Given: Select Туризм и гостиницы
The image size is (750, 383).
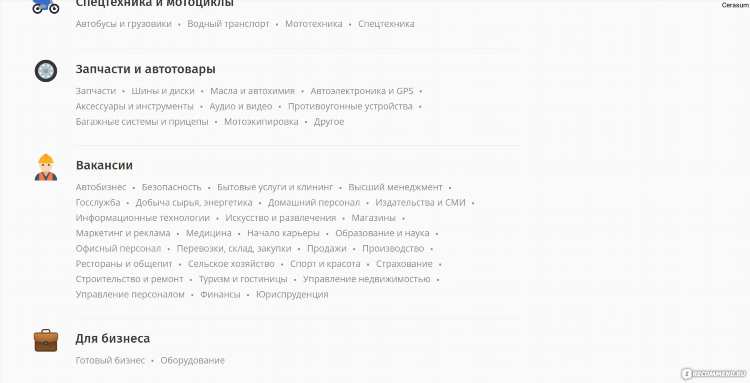Looking at the screenshot, I should pyautogui.click(x=243, y=279).
